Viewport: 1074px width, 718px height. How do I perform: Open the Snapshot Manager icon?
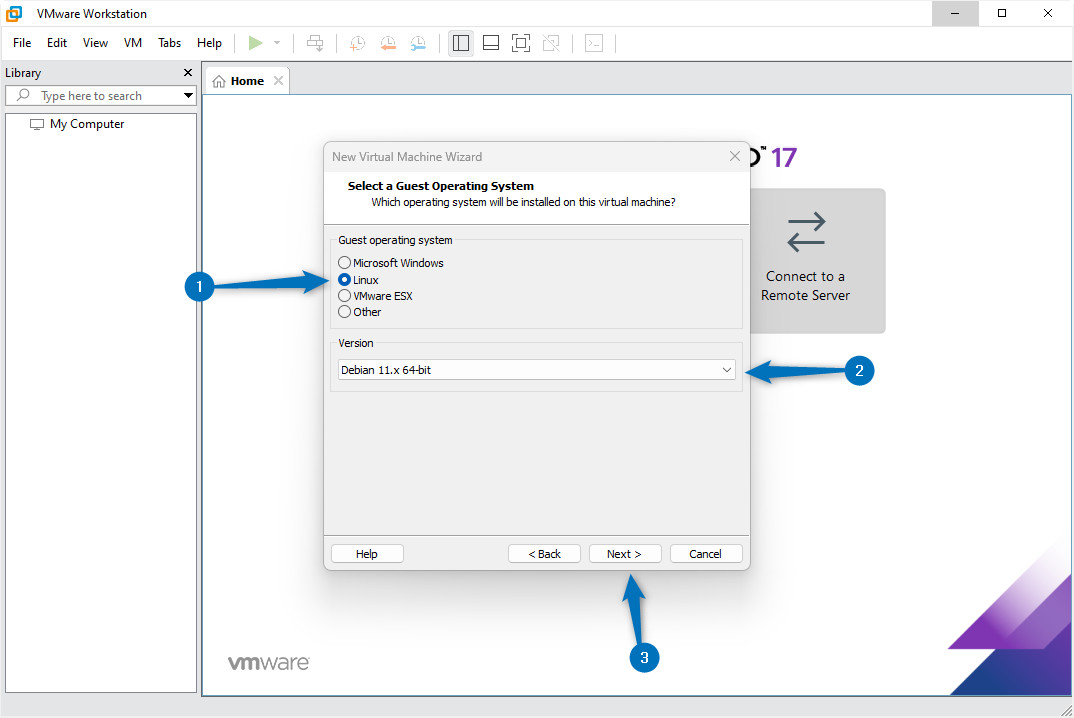(418, 43)
